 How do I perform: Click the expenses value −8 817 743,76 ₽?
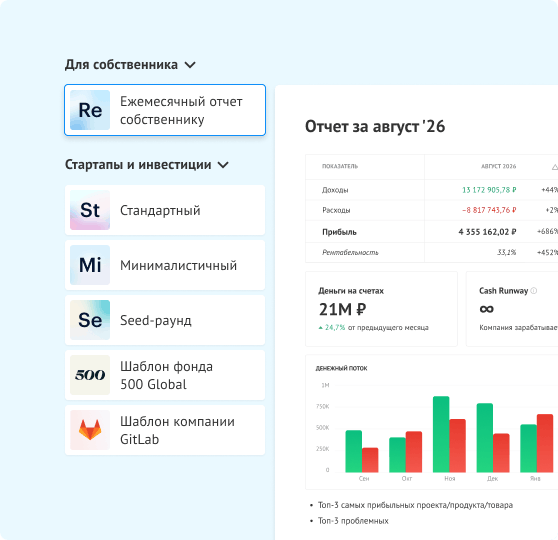(x=489, y=210)
